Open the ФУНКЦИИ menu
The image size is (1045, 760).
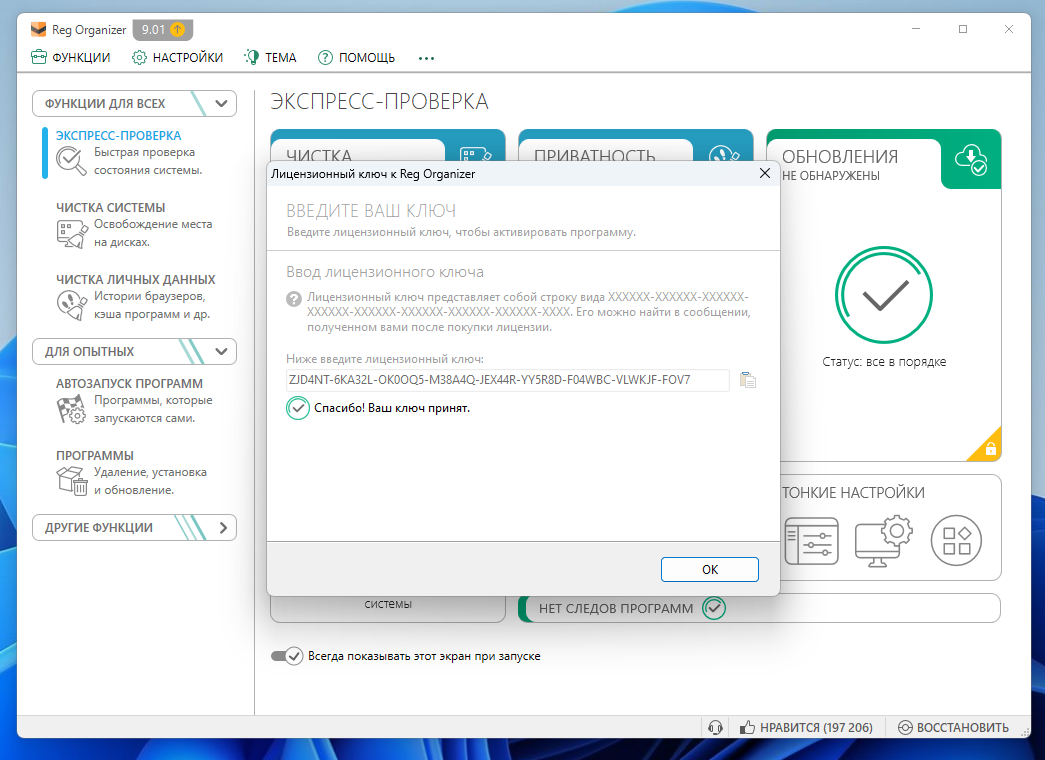pos(71,57)
